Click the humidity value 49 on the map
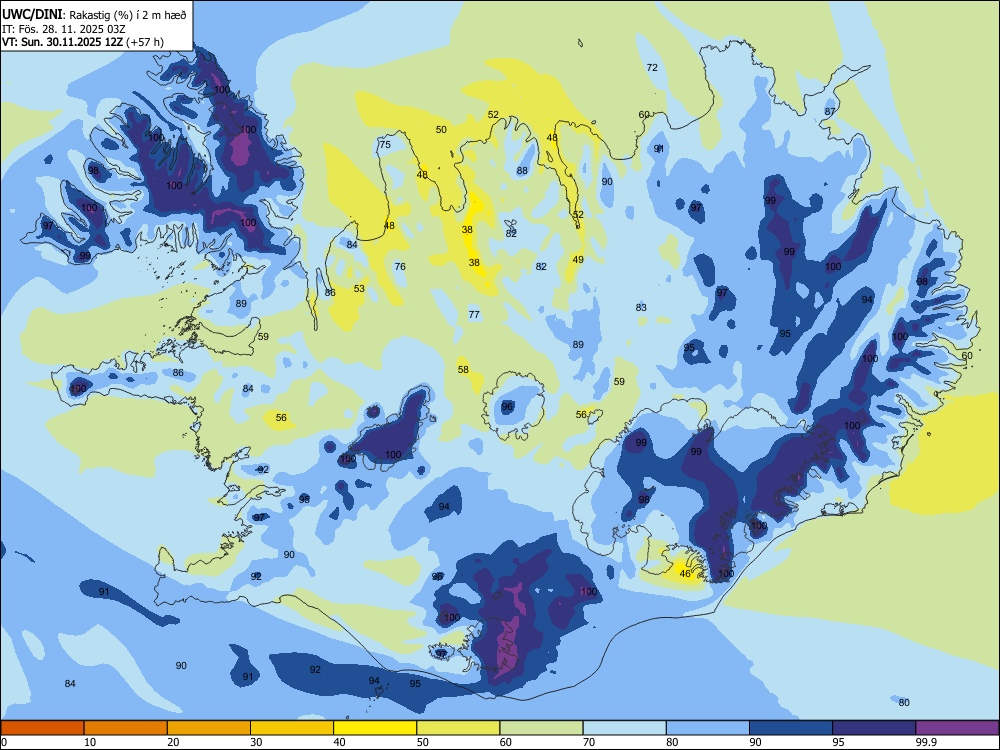The image size is (1000, 750). point(578,260)
